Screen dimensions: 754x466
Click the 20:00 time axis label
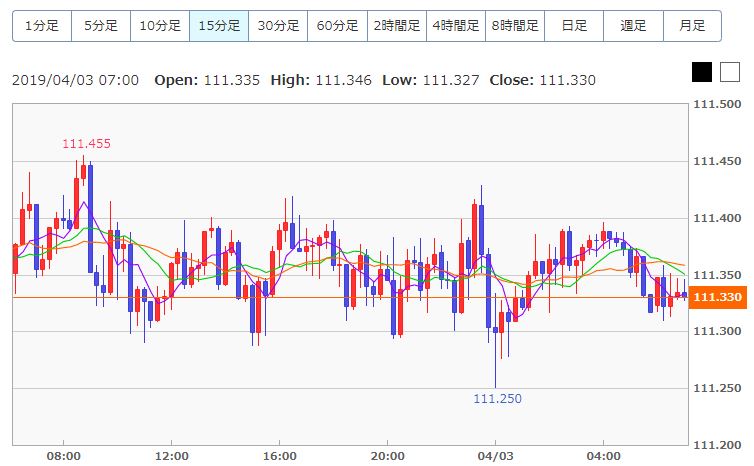388,456
